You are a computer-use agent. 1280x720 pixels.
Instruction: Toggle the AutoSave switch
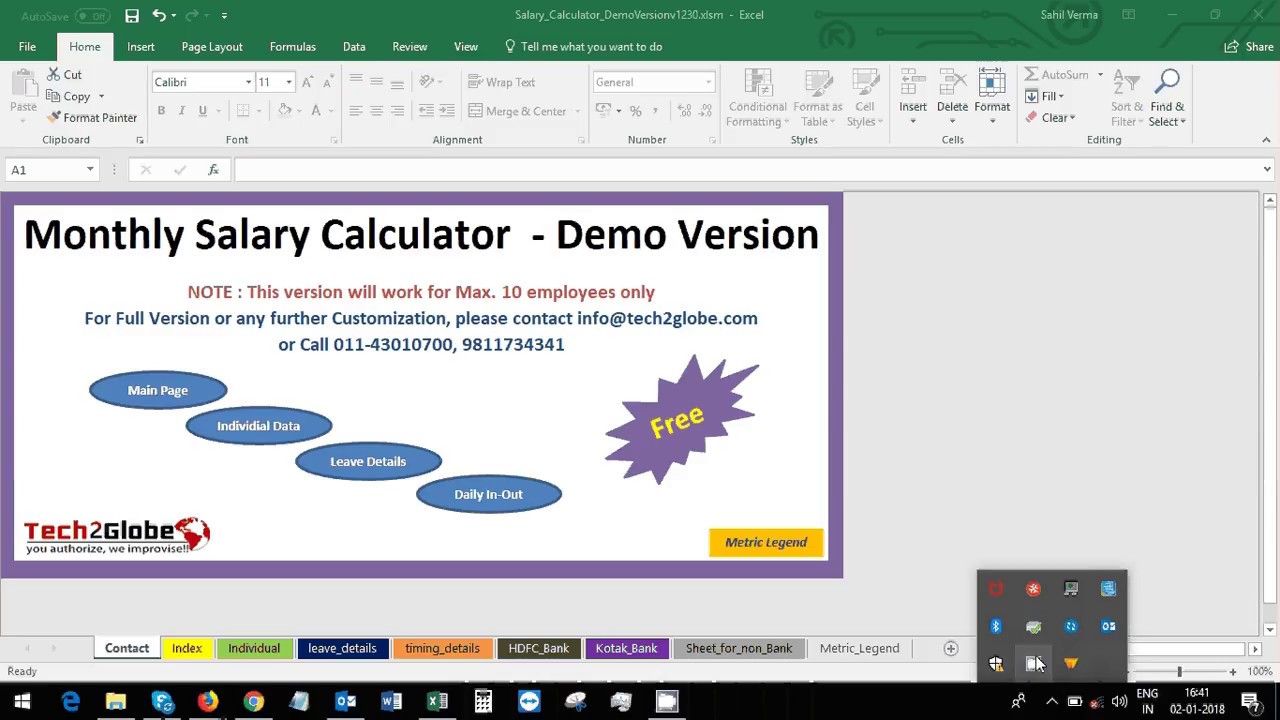[x=93, y=16]
